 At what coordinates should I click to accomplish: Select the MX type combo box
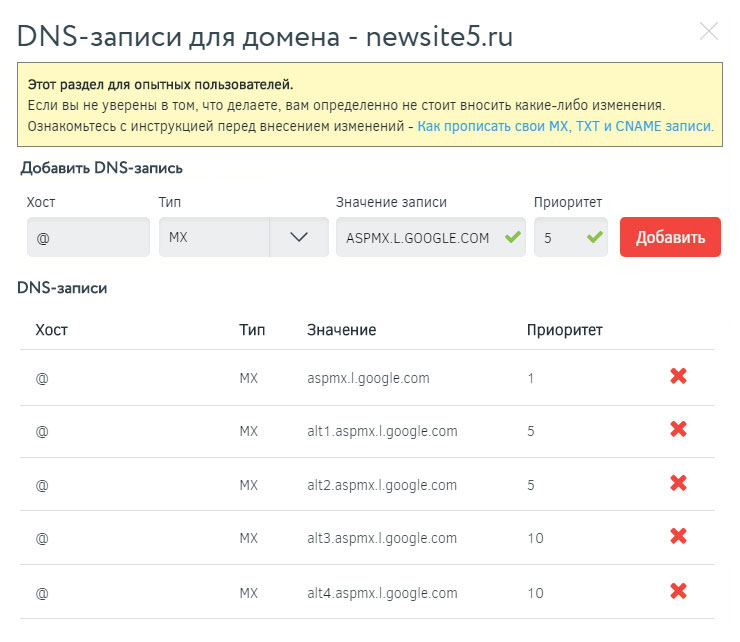(x=215, y=238)
